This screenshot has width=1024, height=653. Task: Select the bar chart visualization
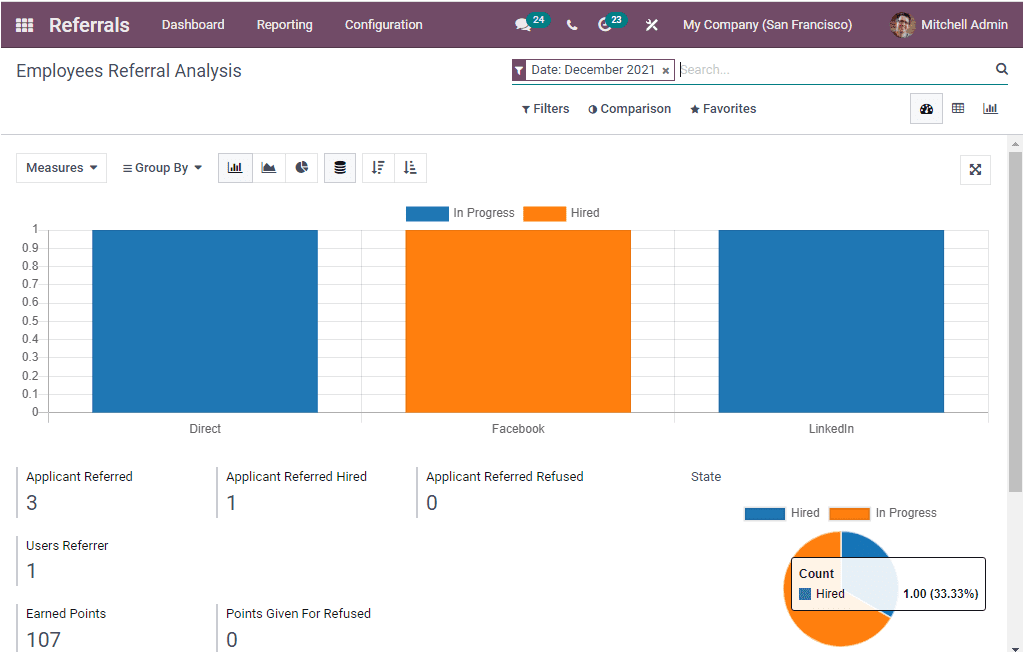235,167
